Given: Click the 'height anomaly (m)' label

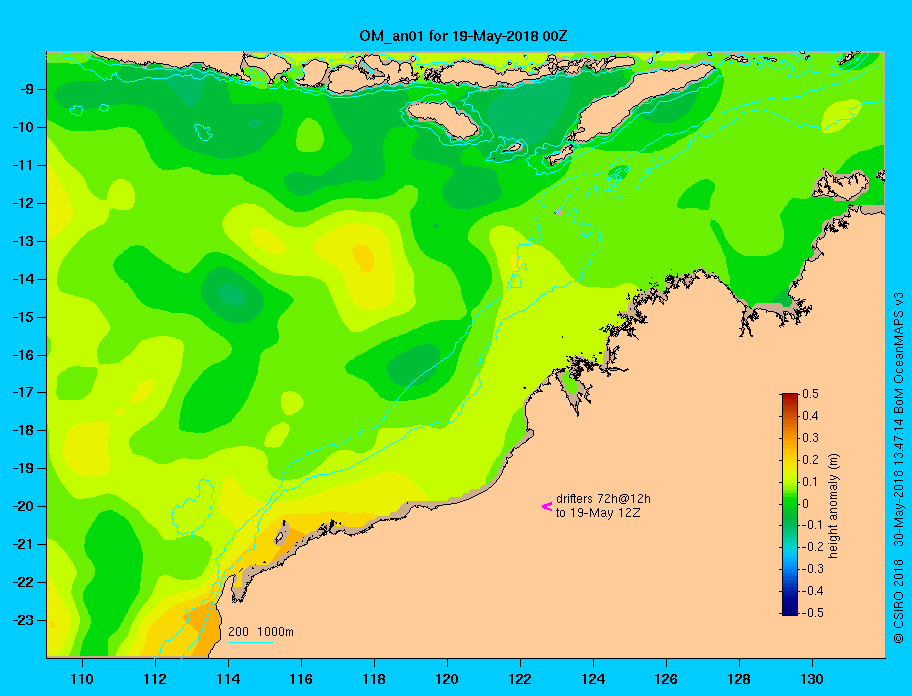Looking at the screenshot, I should (833, 506).
